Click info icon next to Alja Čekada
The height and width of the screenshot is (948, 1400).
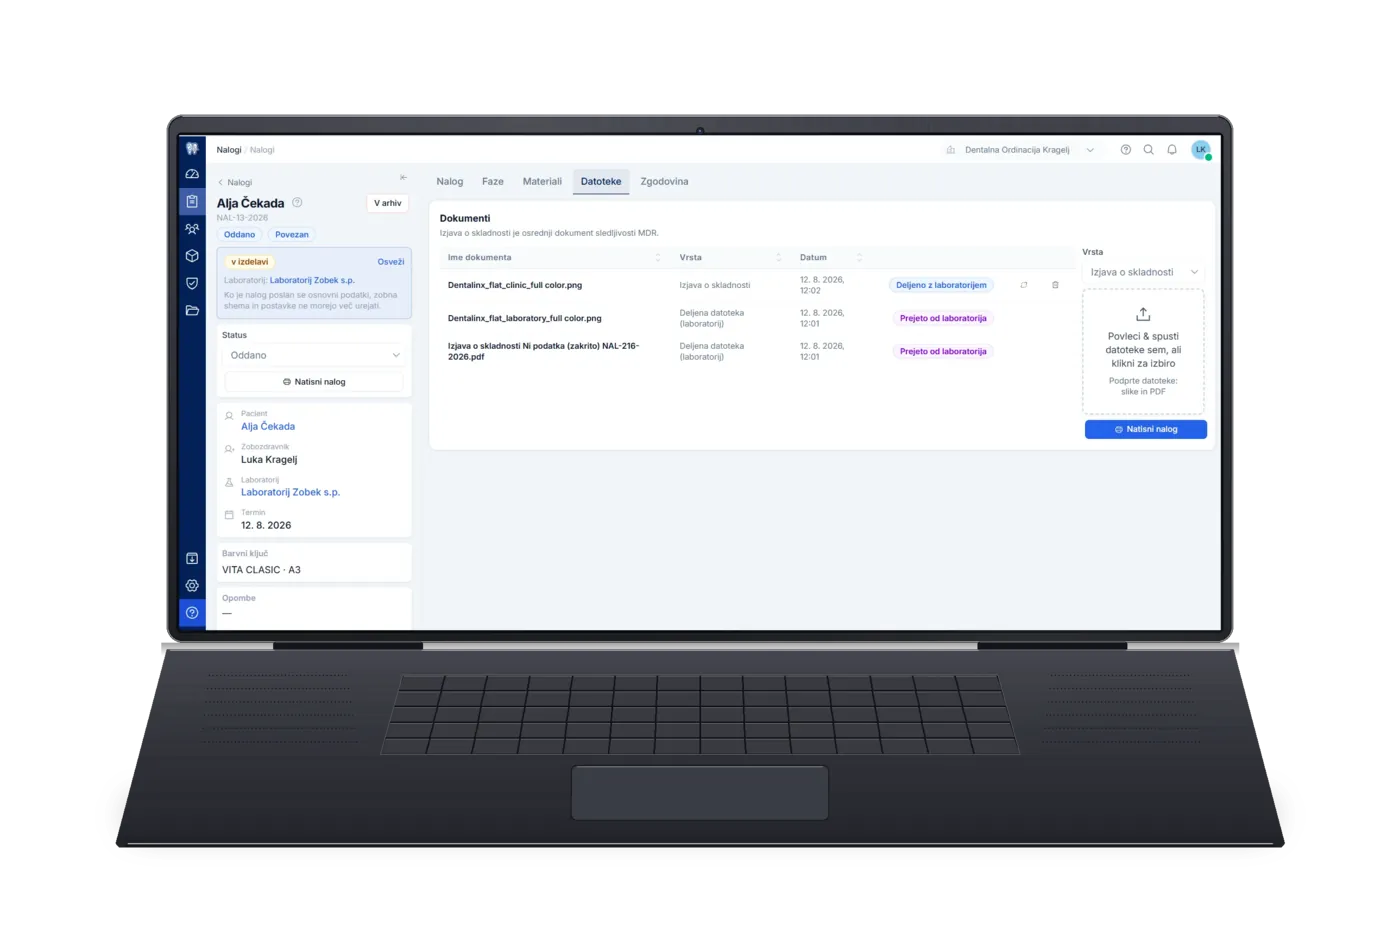click(x=297, y=203)
